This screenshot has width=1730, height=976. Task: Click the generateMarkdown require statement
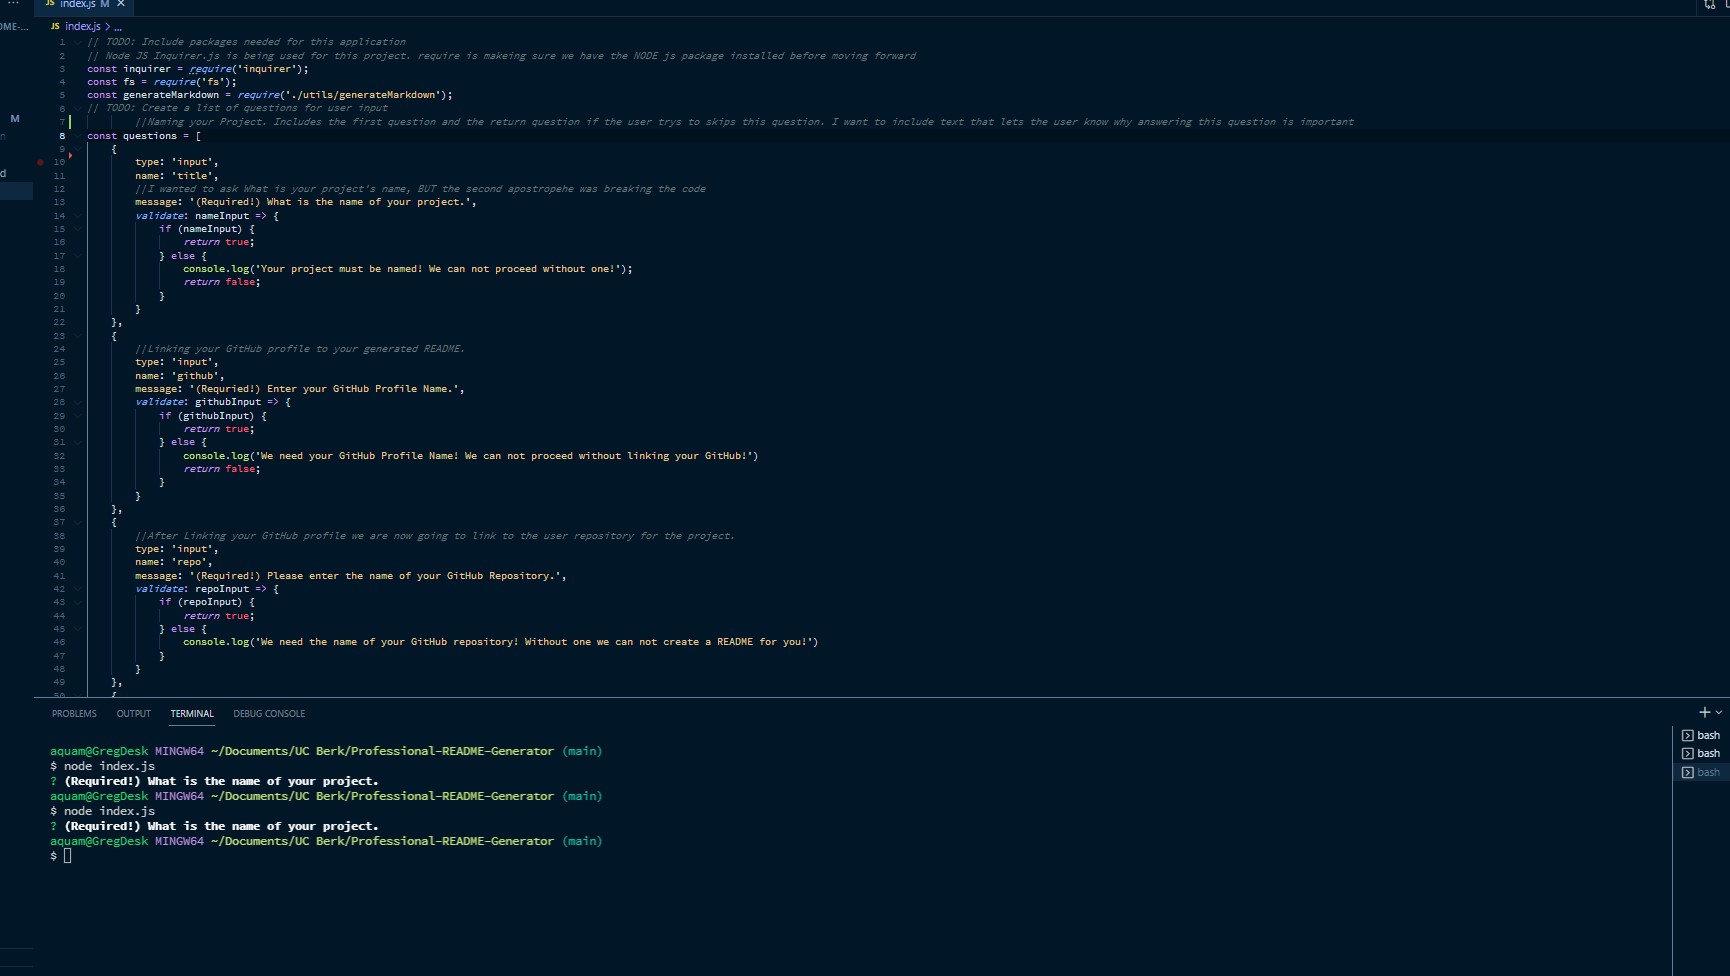270,95
